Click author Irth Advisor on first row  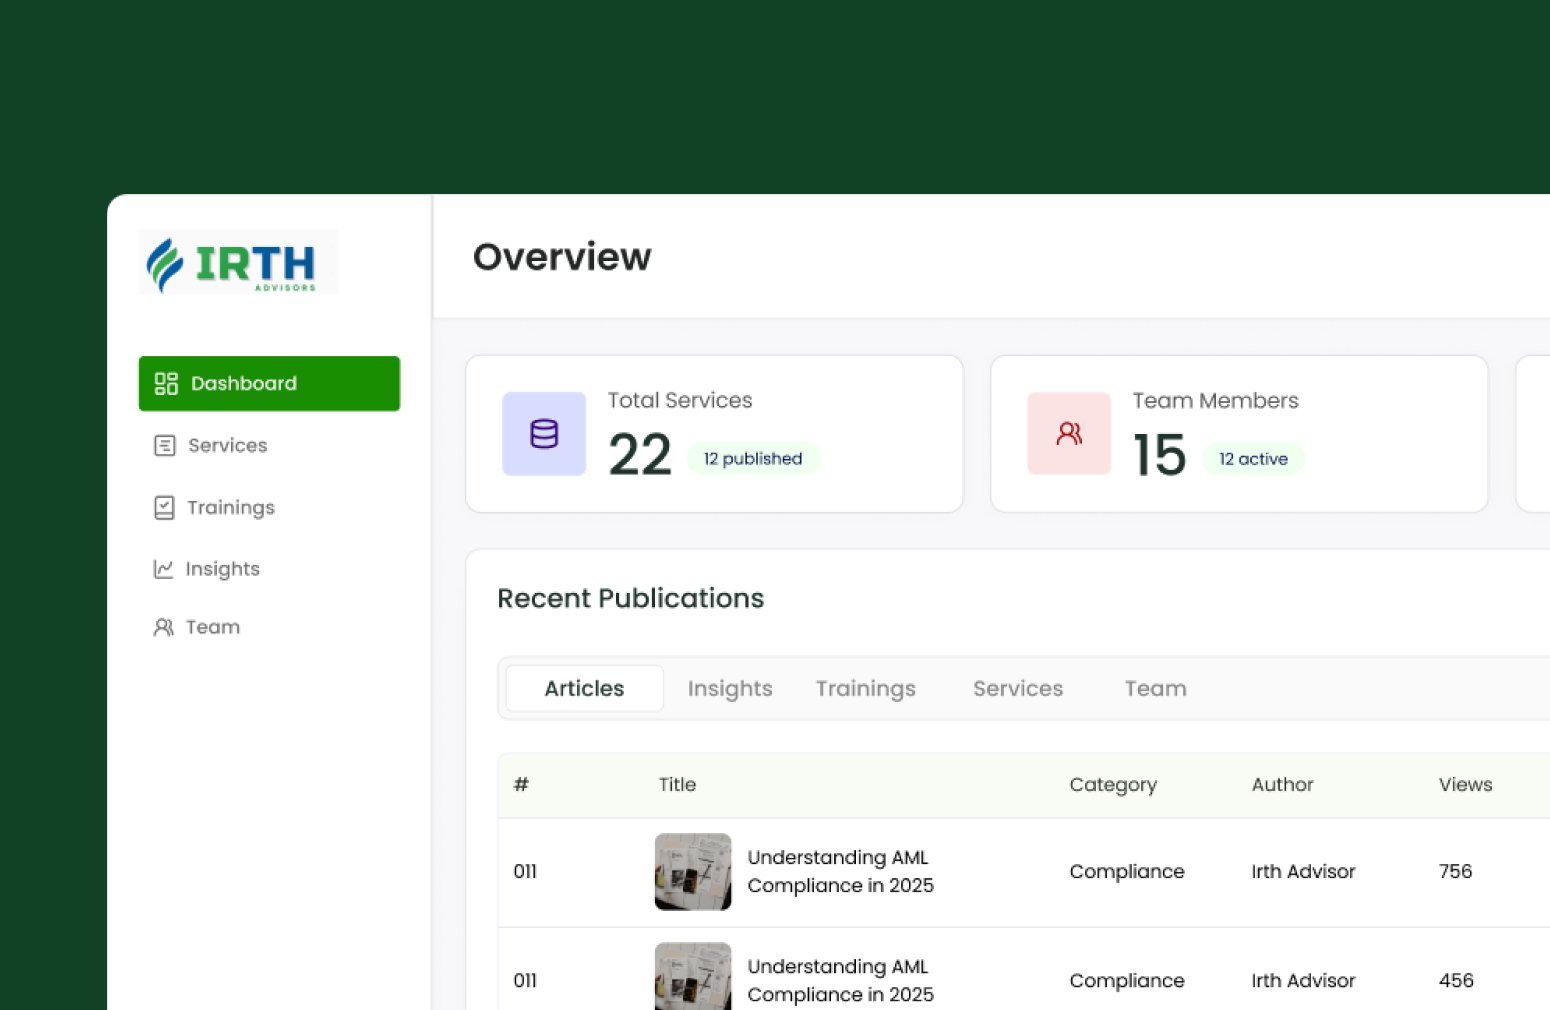[x=1303, y=871]
